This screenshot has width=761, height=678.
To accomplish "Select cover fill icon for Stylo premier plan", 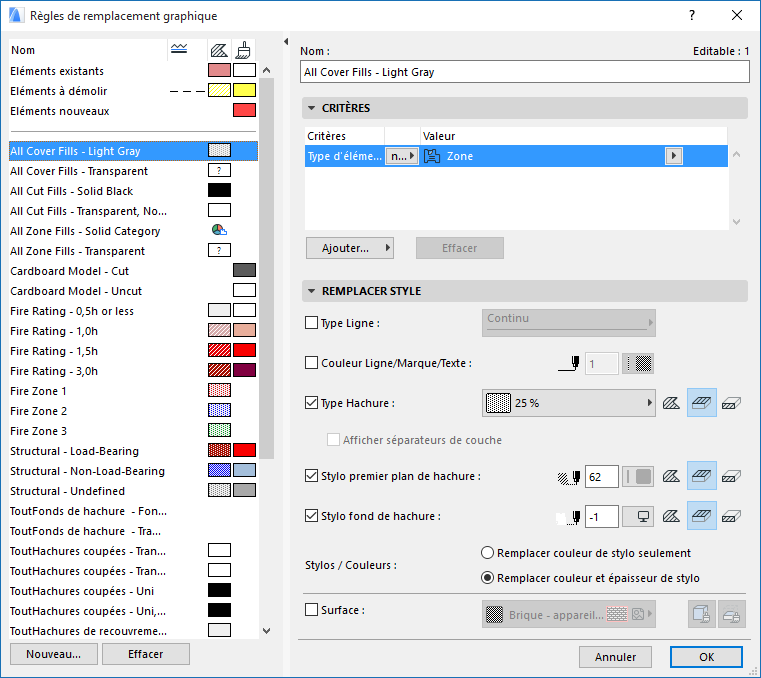I will 701,476.
